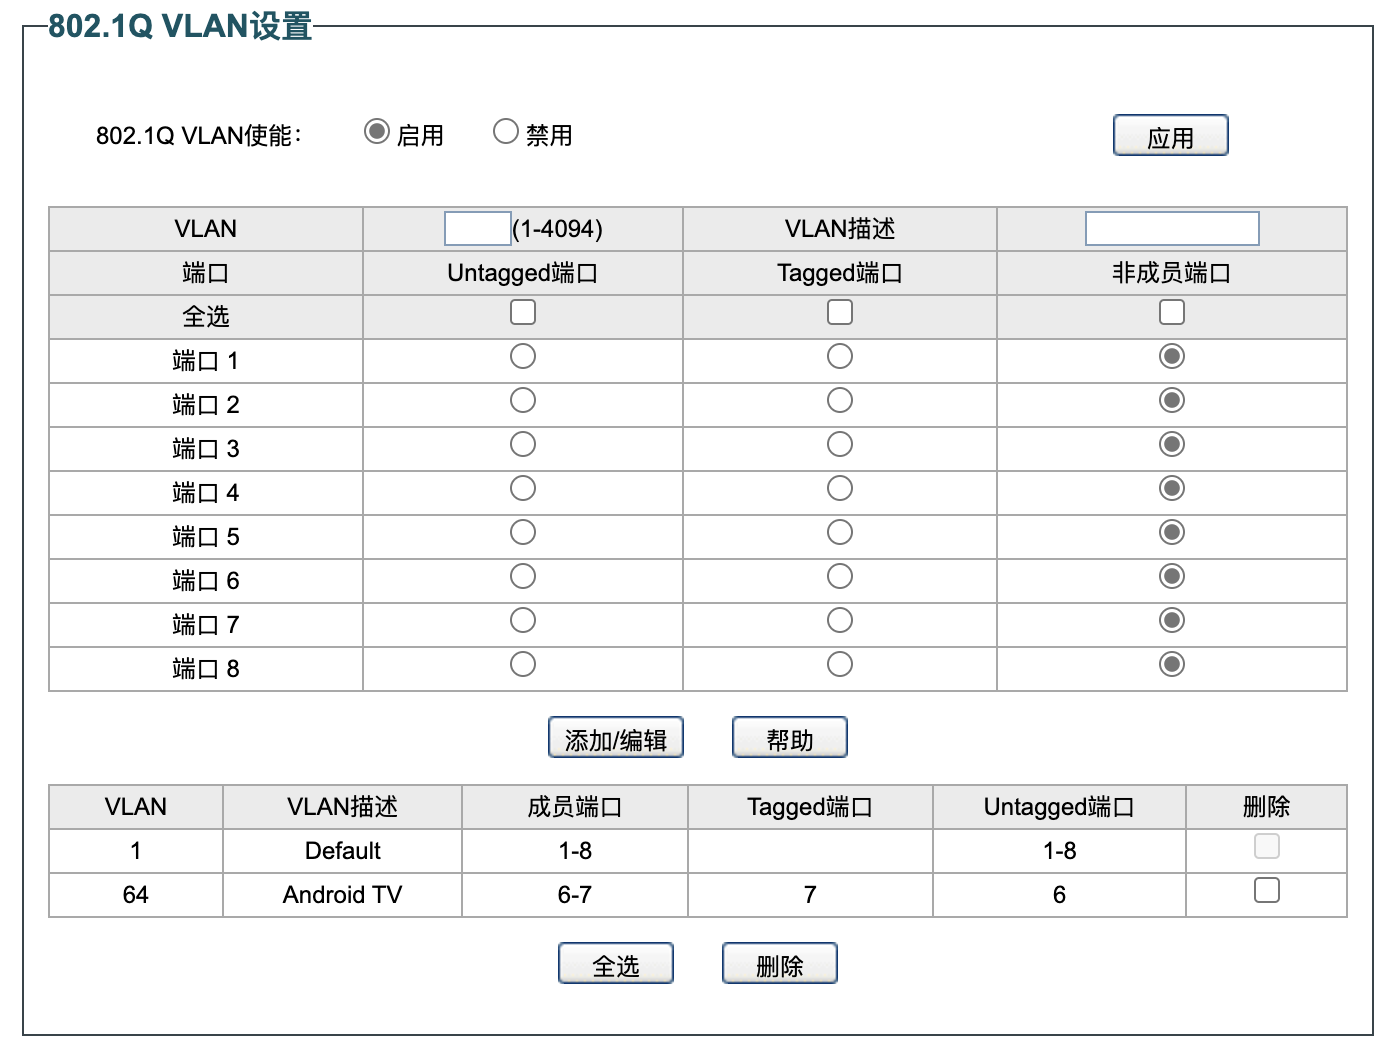The width and height of the screenshot is (1396, 1056).
Task: Set 端口 4 as Untagged
Action: pos(523,489)
